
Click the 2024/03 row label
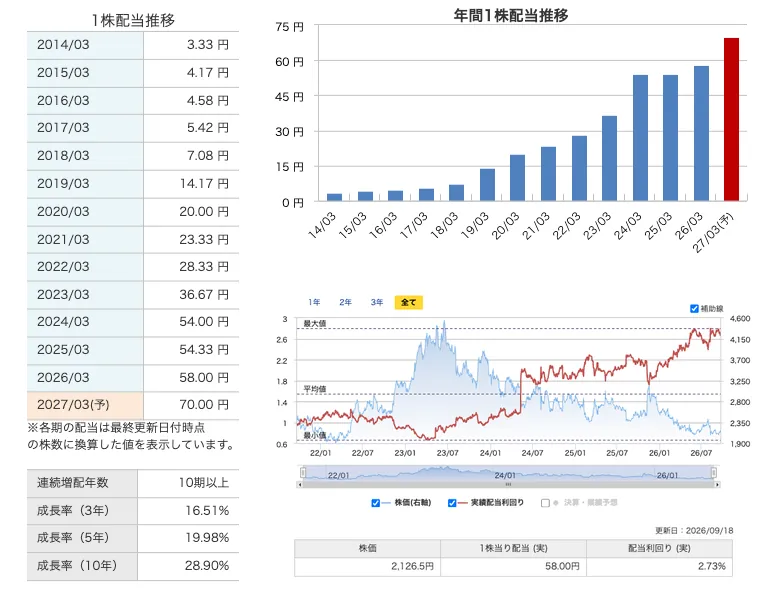pos(63,322)
